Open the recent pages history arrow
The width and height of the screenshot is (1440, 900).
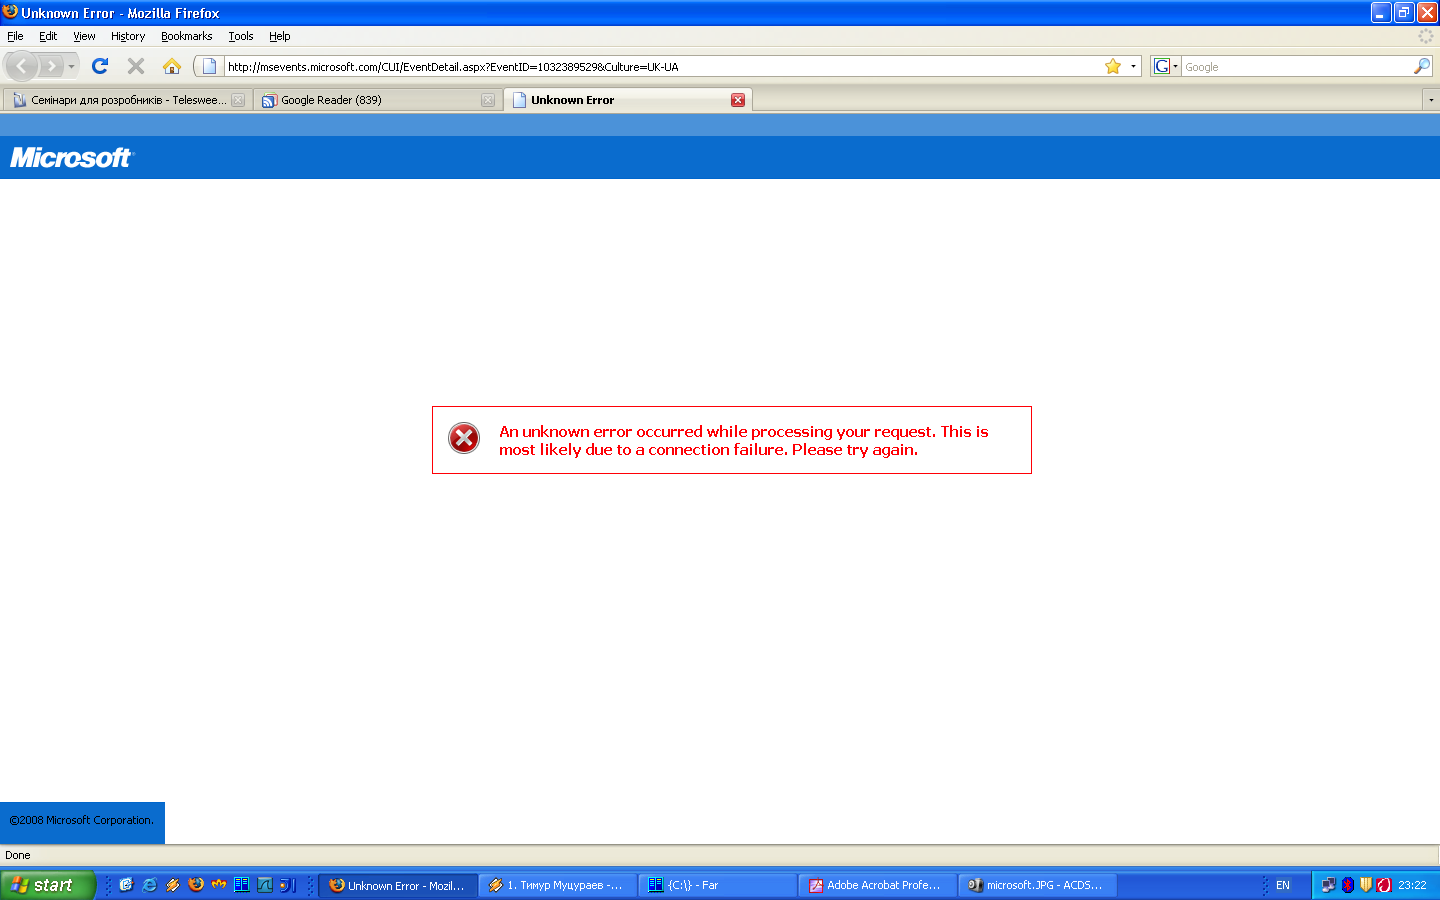pyautogui.click(x=71, y=67)
